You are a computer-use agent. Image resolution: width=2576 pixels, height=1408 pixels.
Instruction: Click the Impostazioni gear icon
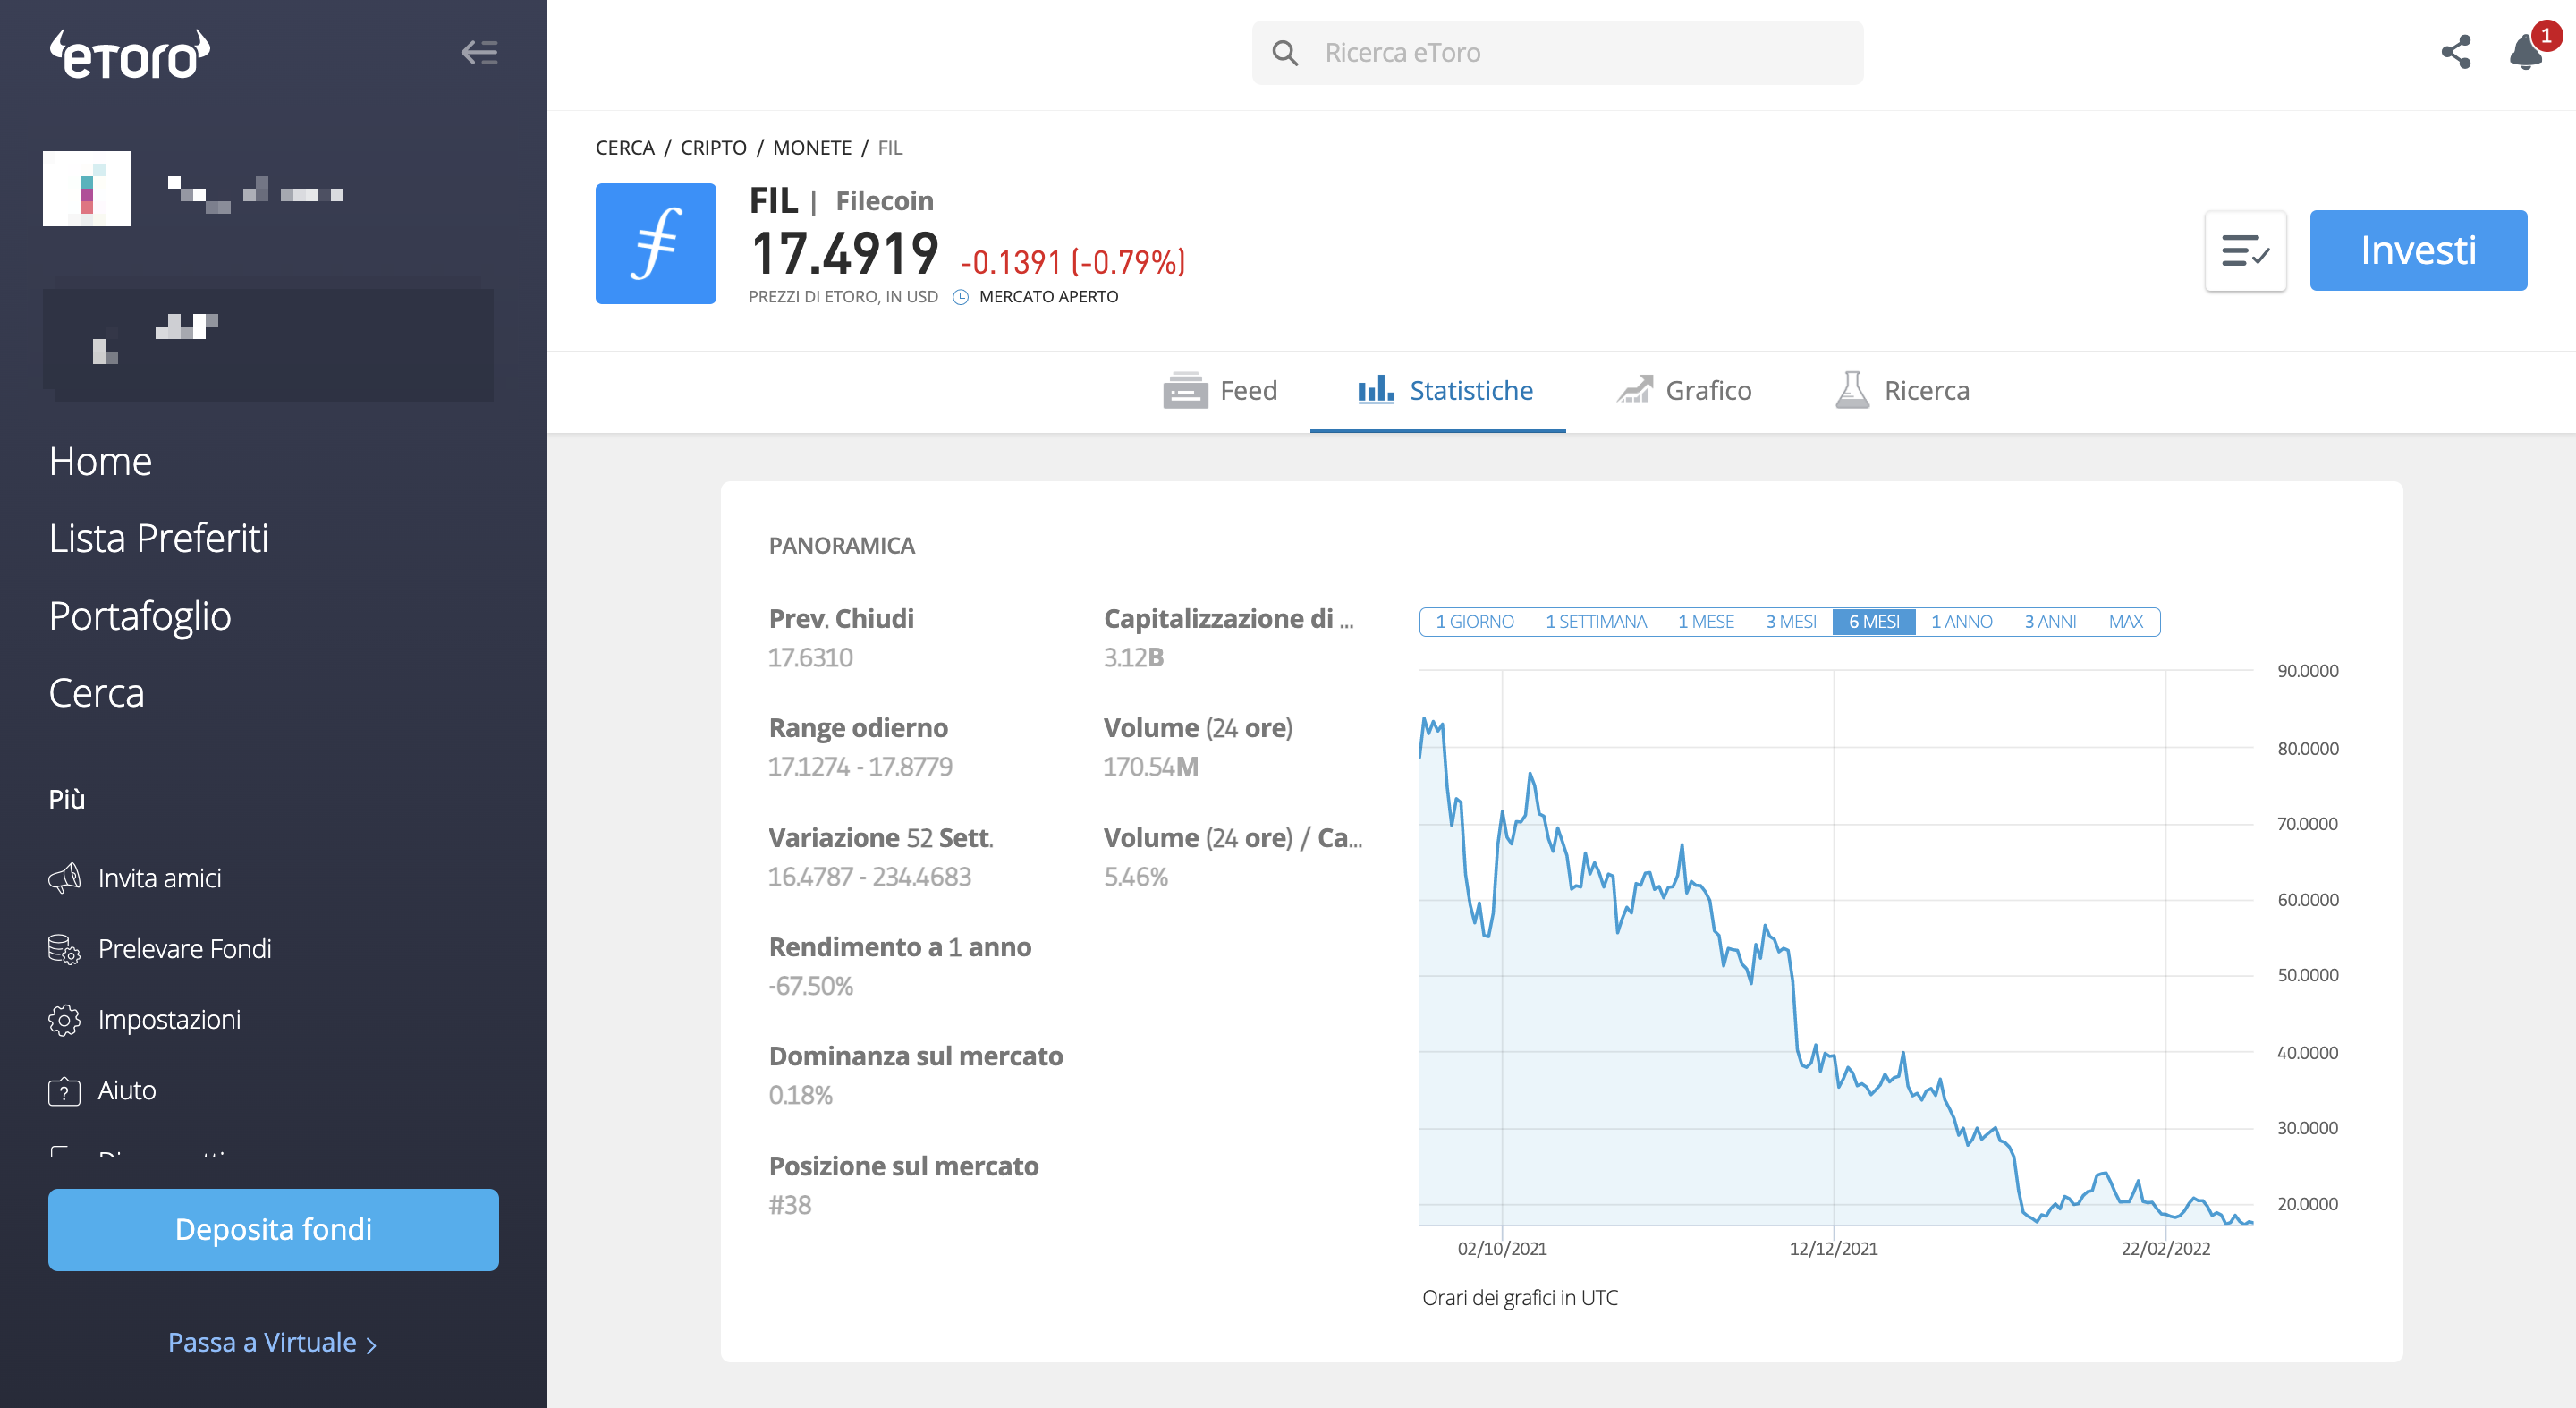pyautogui.click(x=64, y=1020)
